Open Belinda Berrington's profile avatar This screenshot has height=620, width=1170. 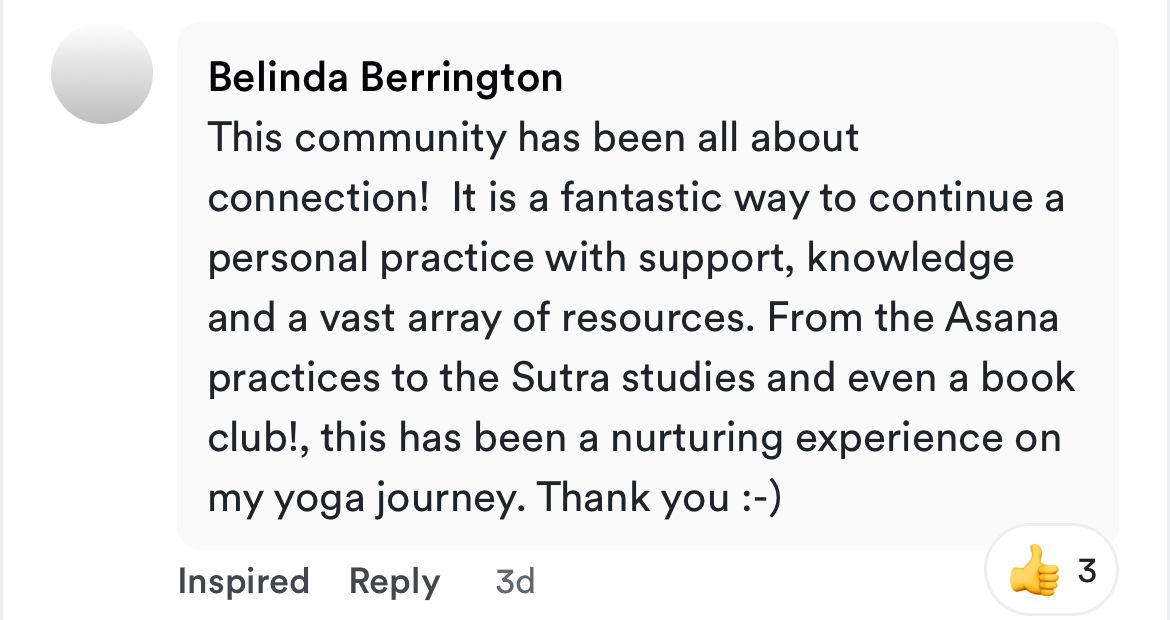(102, 75)
